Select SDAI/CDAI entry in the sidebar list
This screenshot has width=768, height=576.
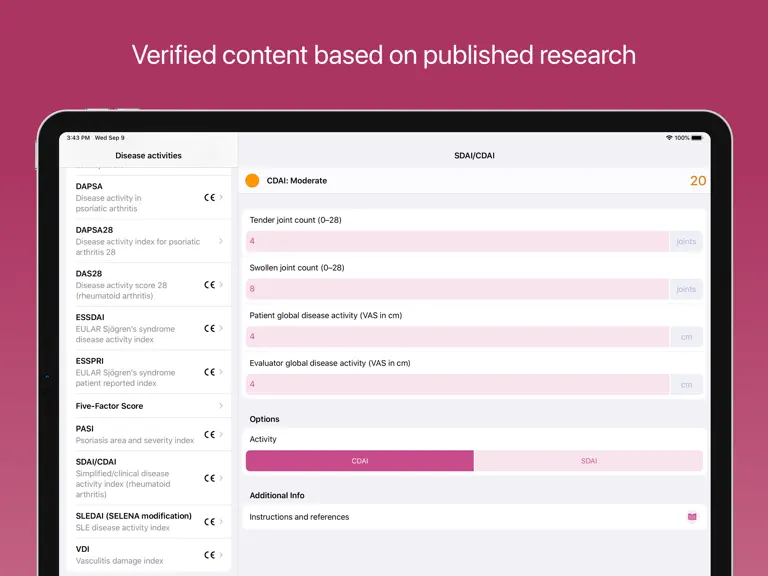point(149,478)
